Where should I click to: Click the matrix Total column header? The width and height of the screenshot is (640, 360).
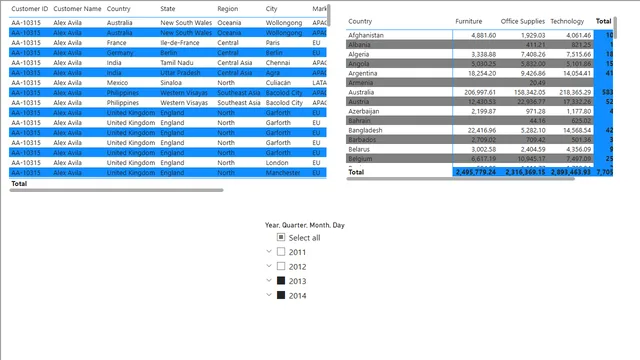click(604, 21)
